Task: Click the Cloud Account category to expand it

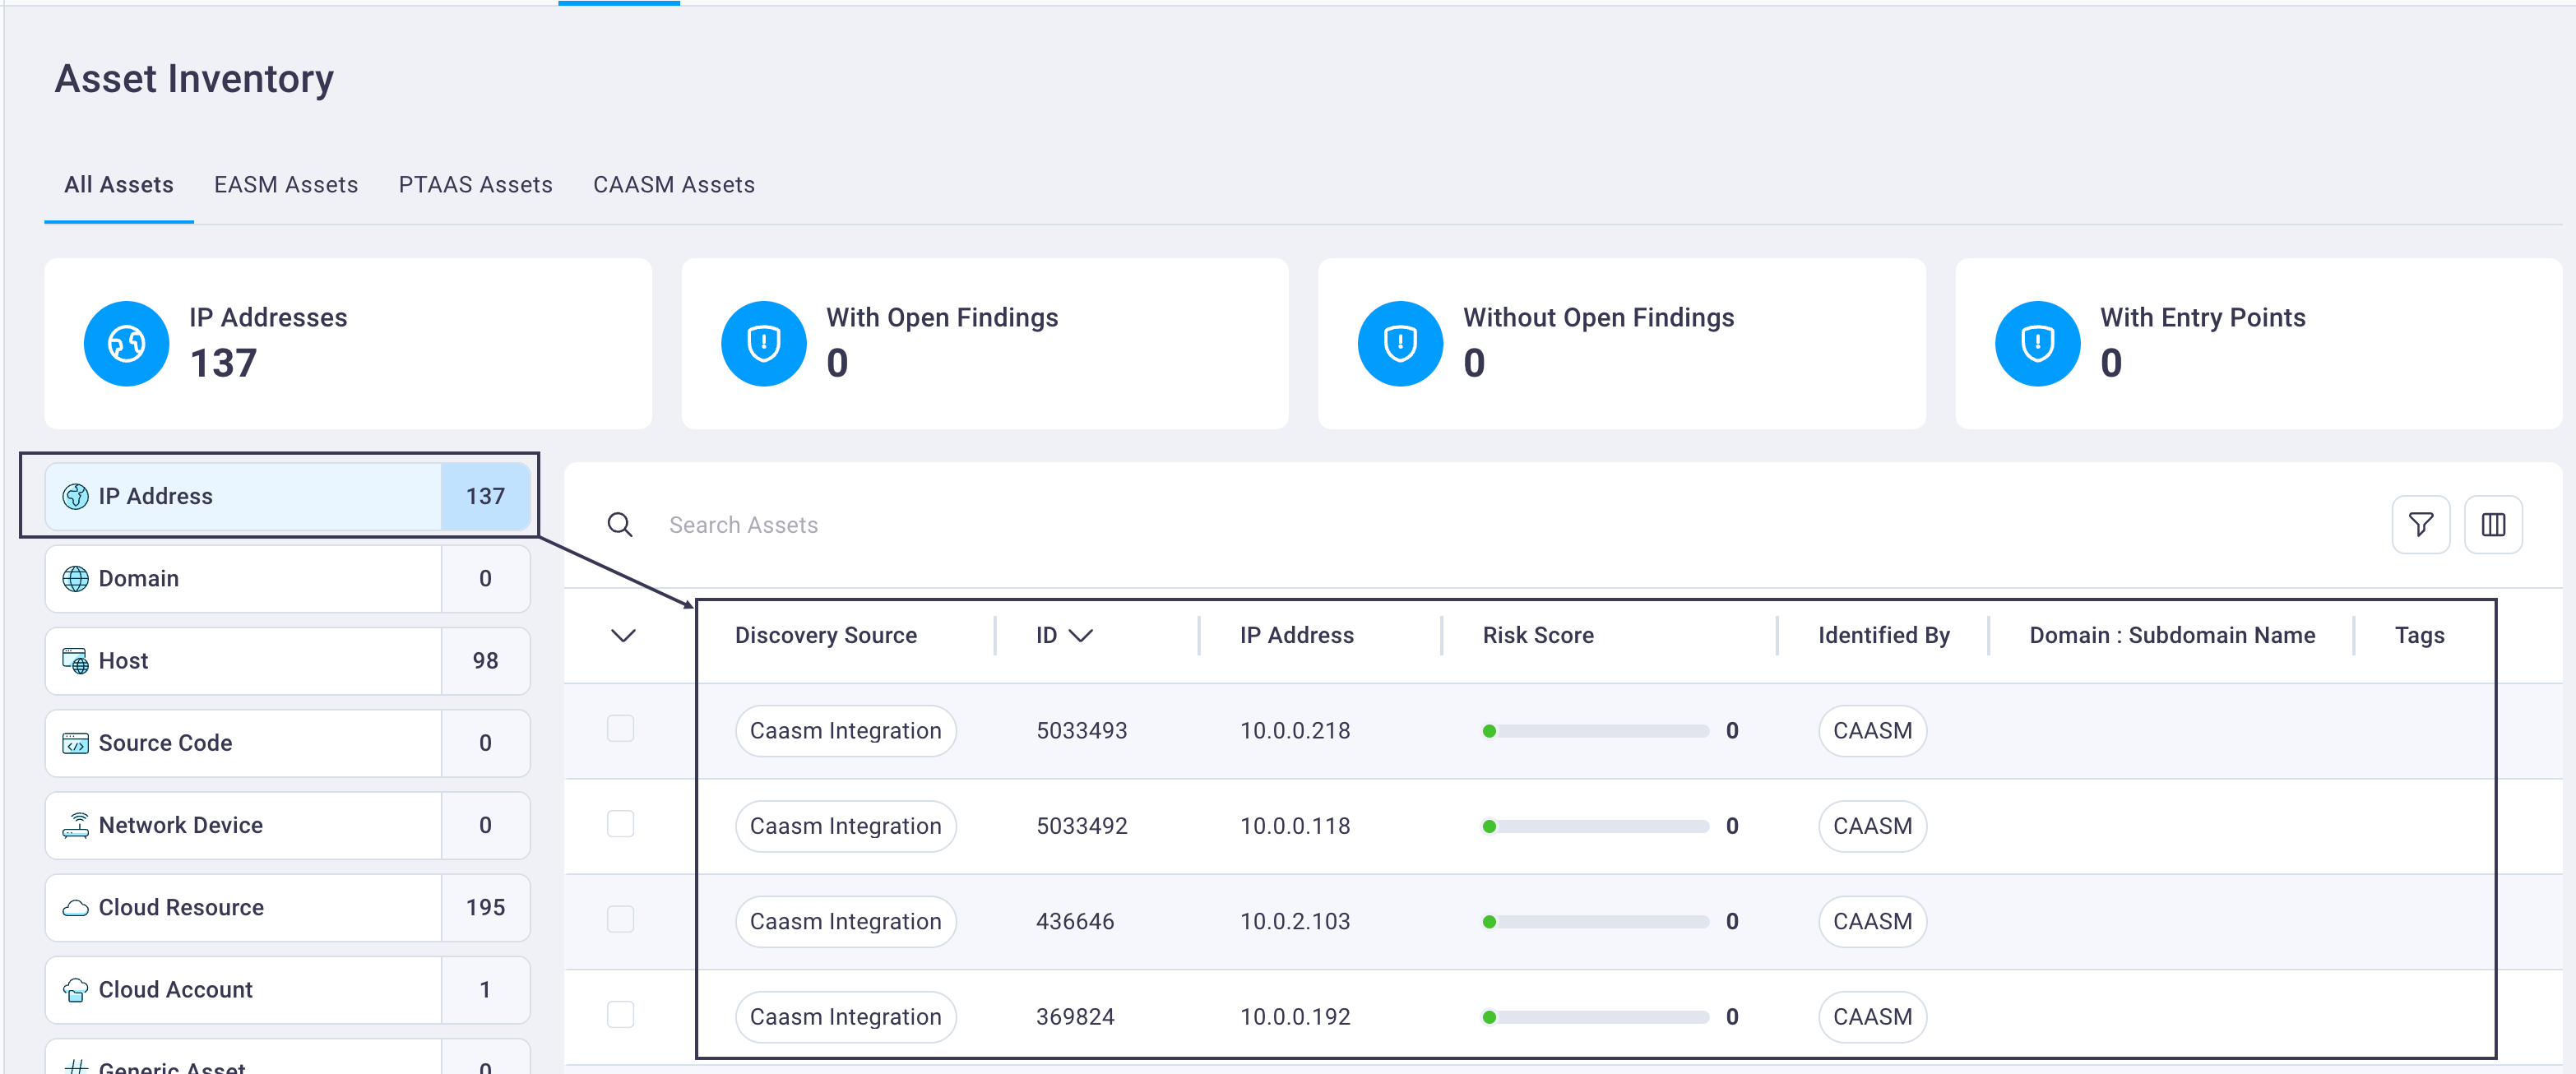Action: pyautogui.click(x=175, y=989)
